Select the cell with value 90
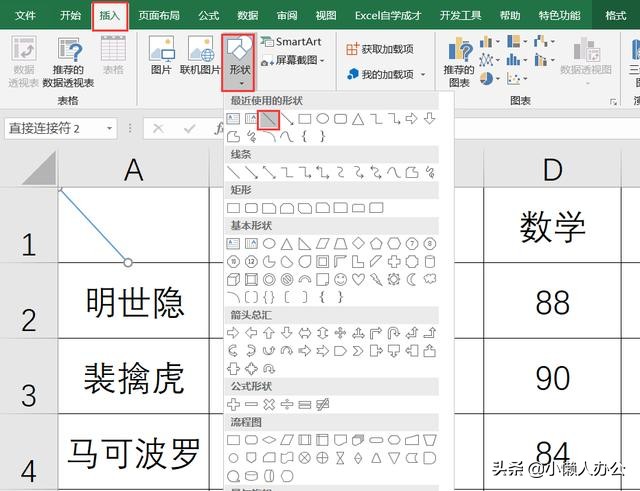This screenshot has height=491, width=640. pos(552,376)
